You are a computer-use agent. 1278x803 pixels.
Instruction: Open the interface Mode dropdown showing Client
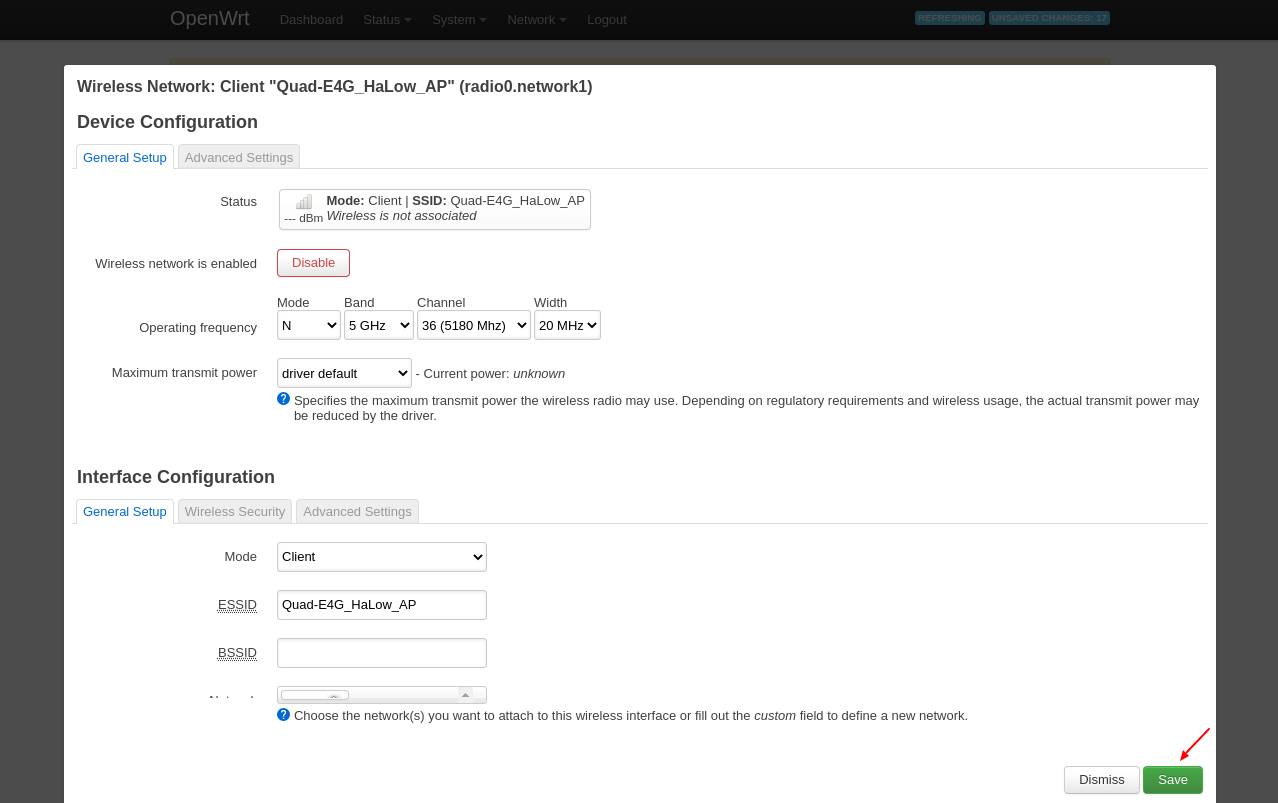[x=382, y=557]
